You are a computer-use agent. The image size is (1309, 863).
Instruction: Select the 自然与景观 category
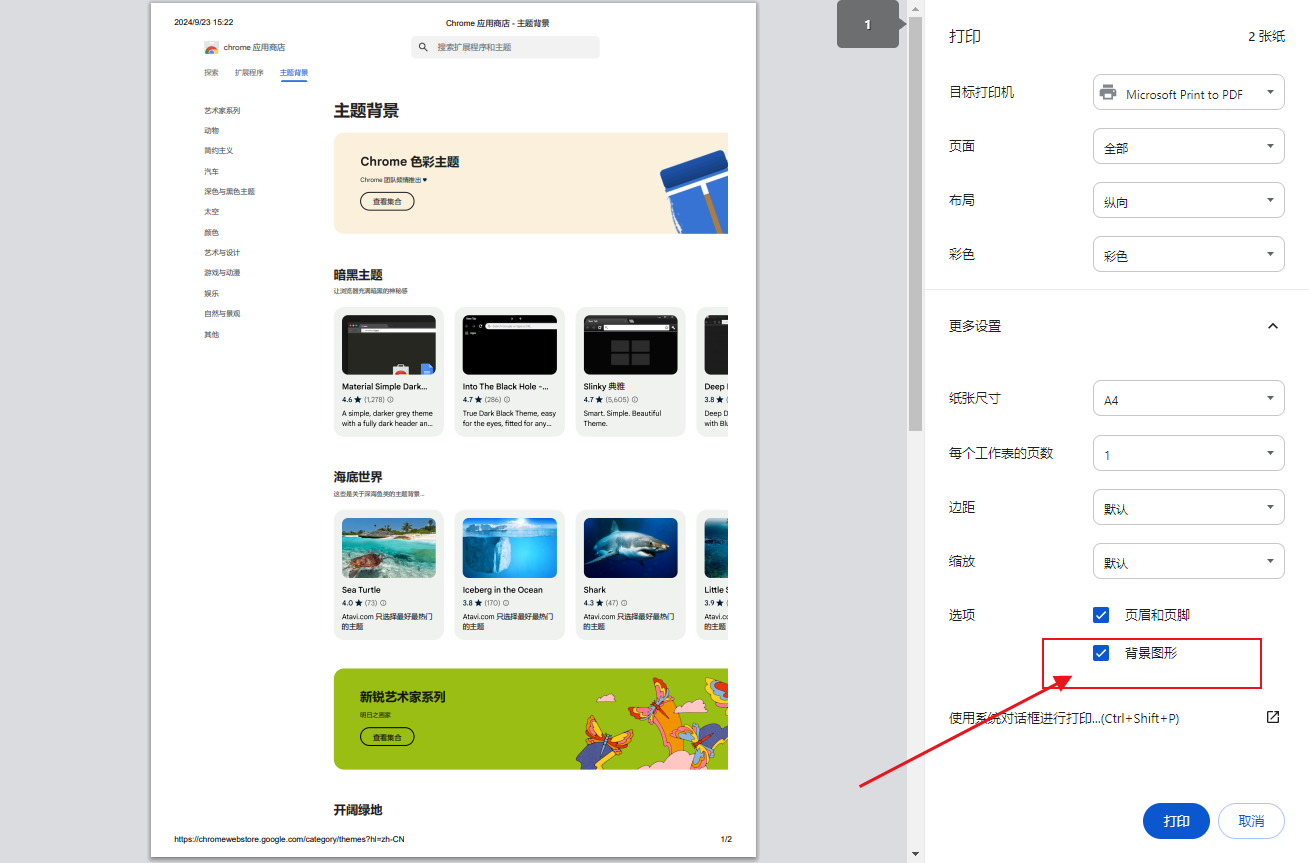tap(222, 314)
